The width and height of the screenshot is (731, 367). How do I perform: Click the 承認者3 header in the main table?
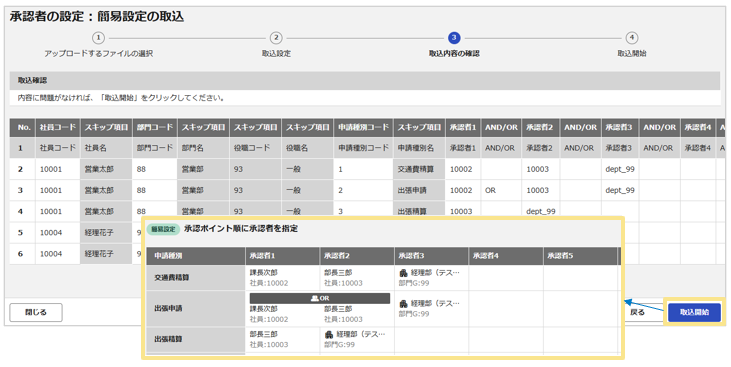pyautogui.click(x=619, y=127)
